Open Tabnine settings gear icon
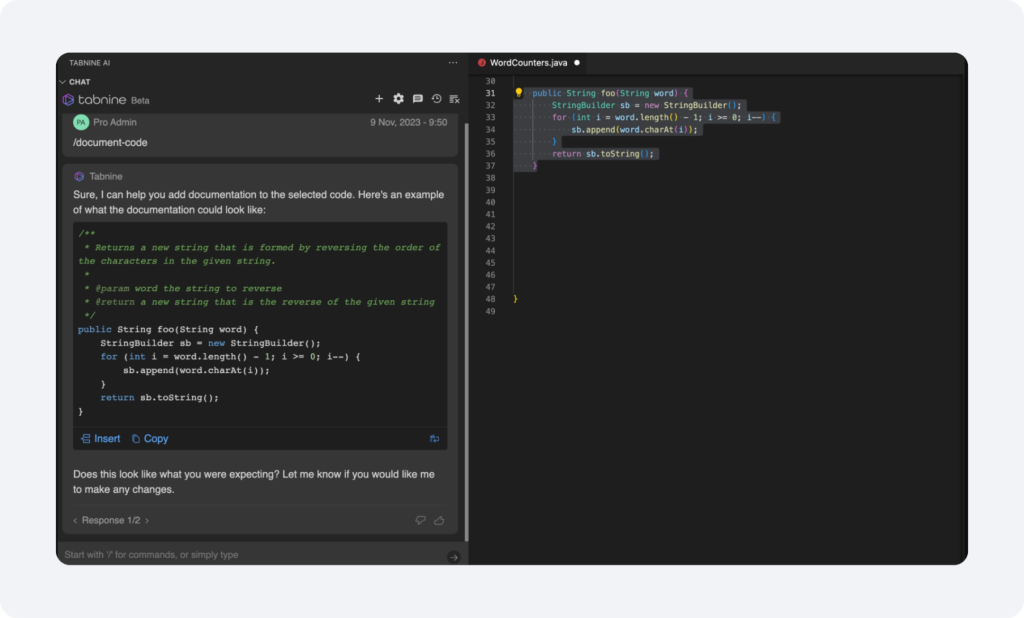The width and height of the screenshot is (1024, 618). click(x=398, y=99)
